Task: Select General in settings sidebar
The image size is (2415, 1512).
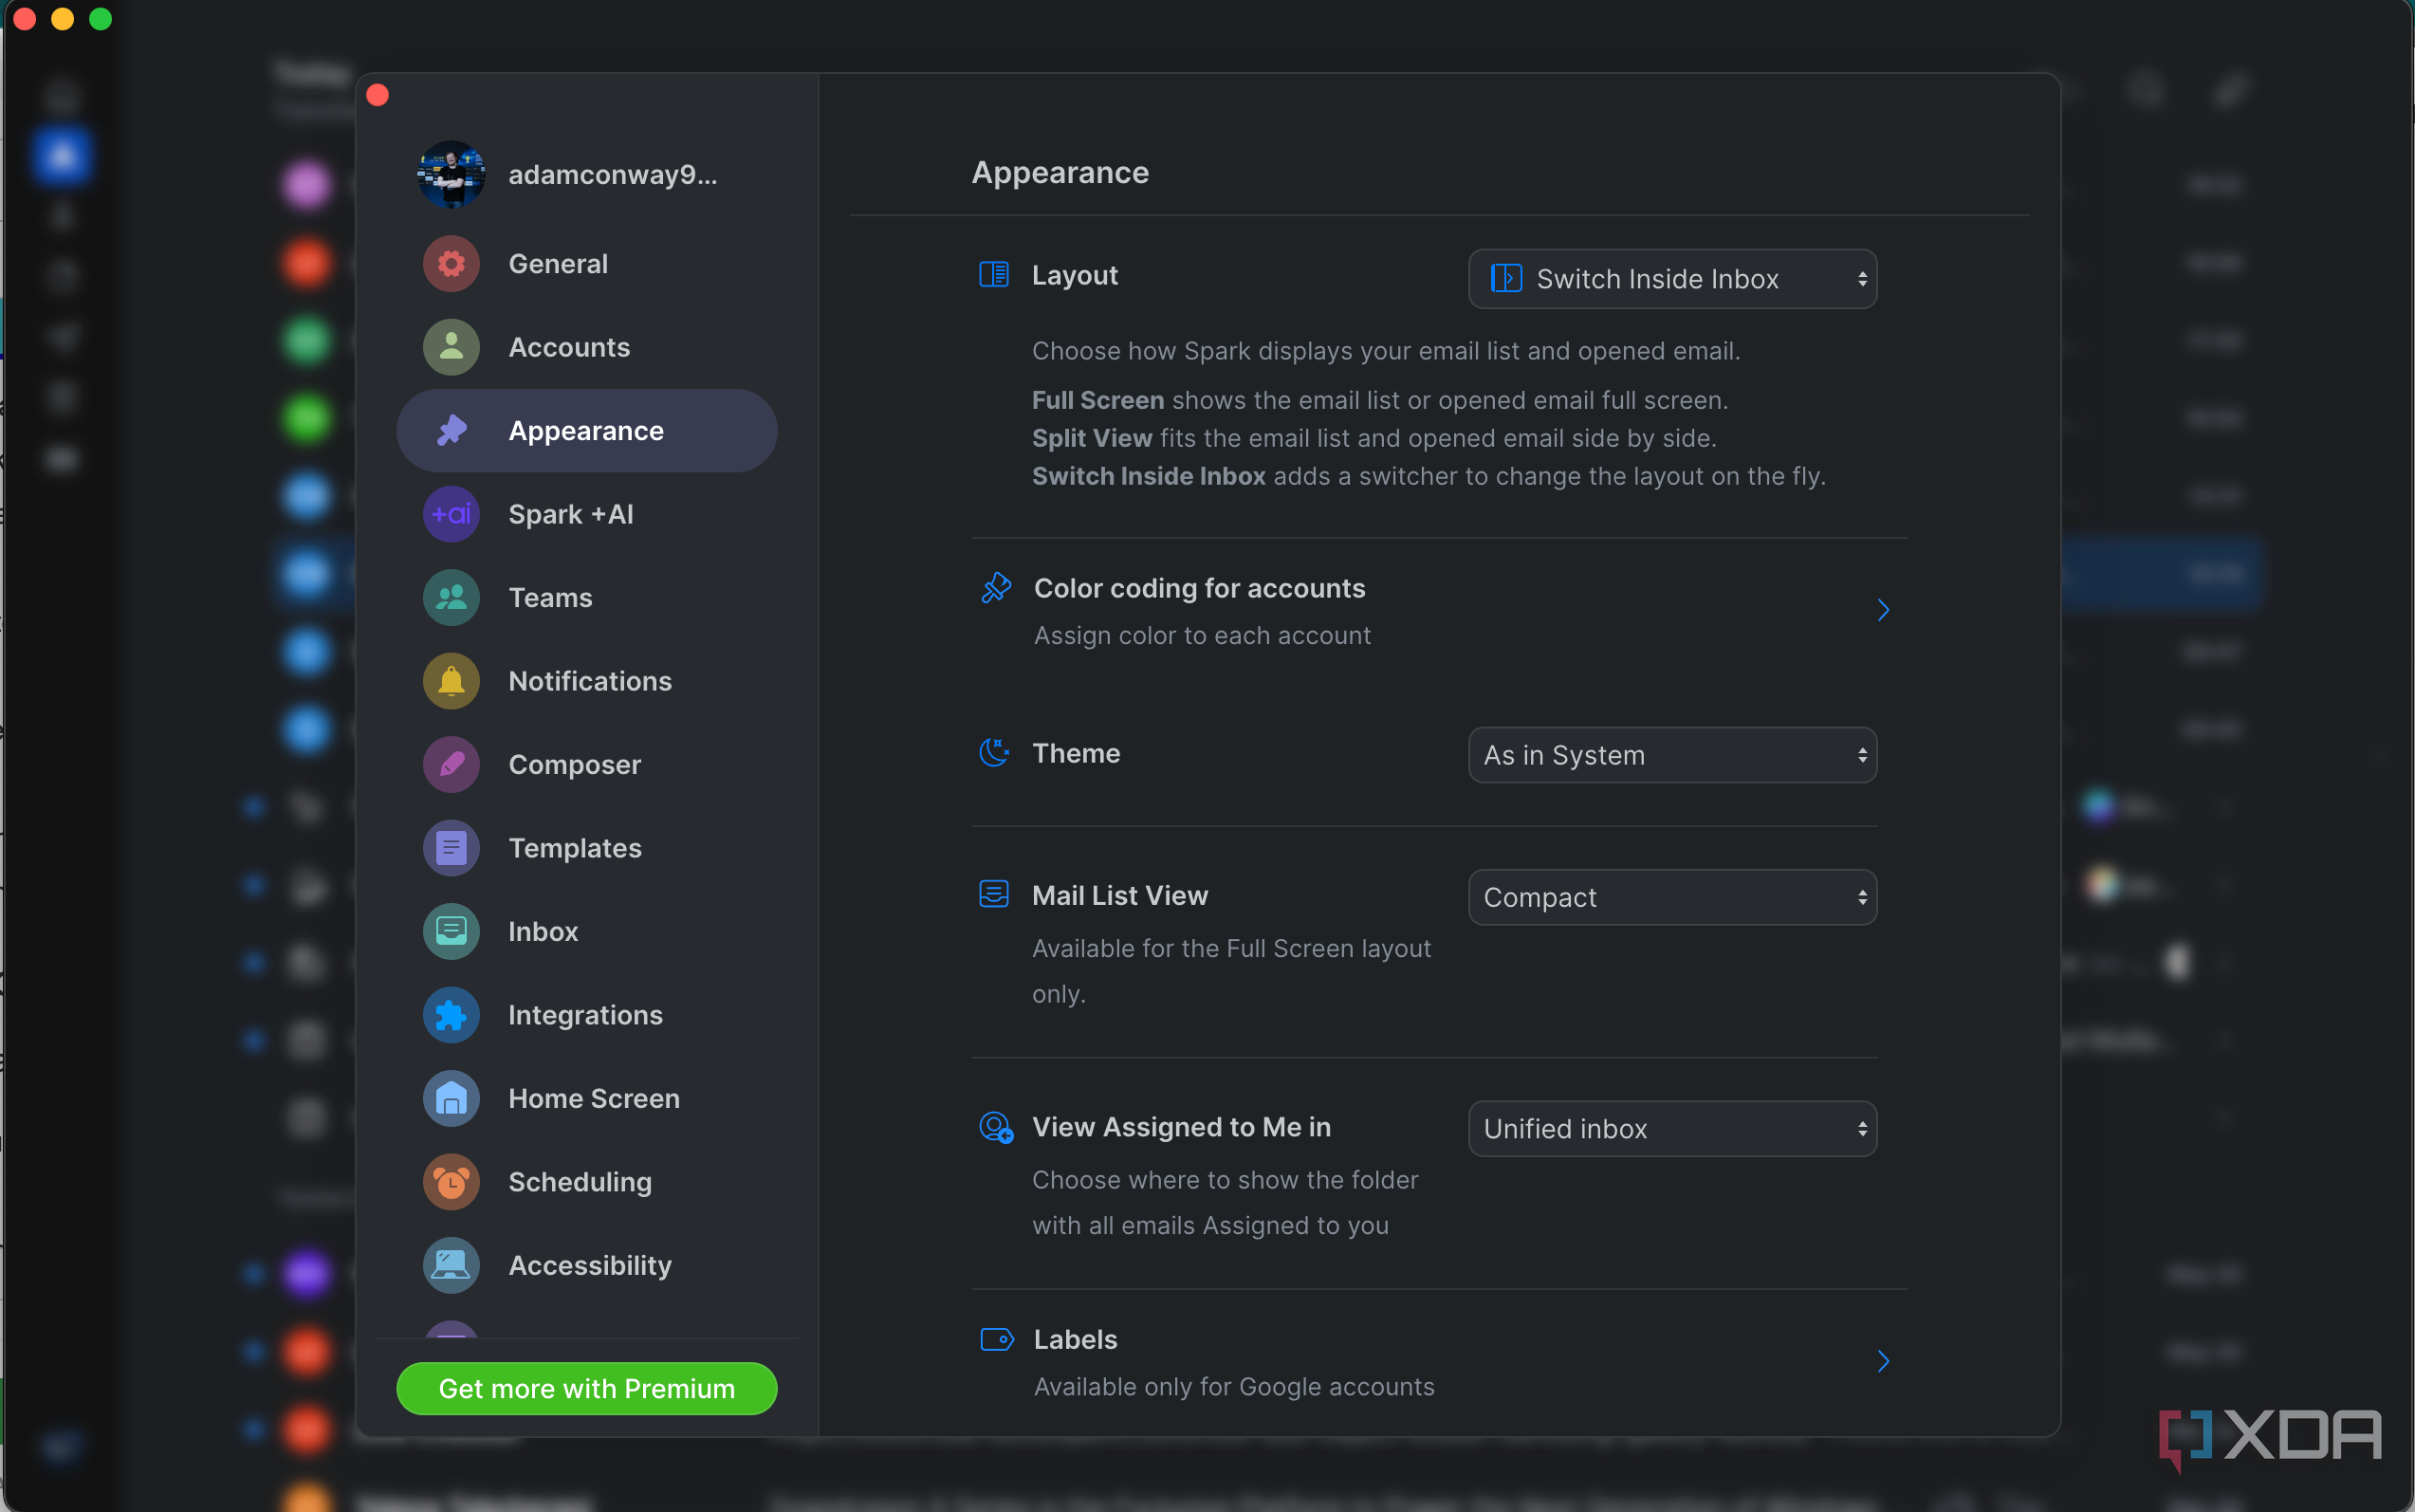Action: (x=587, y=264)
